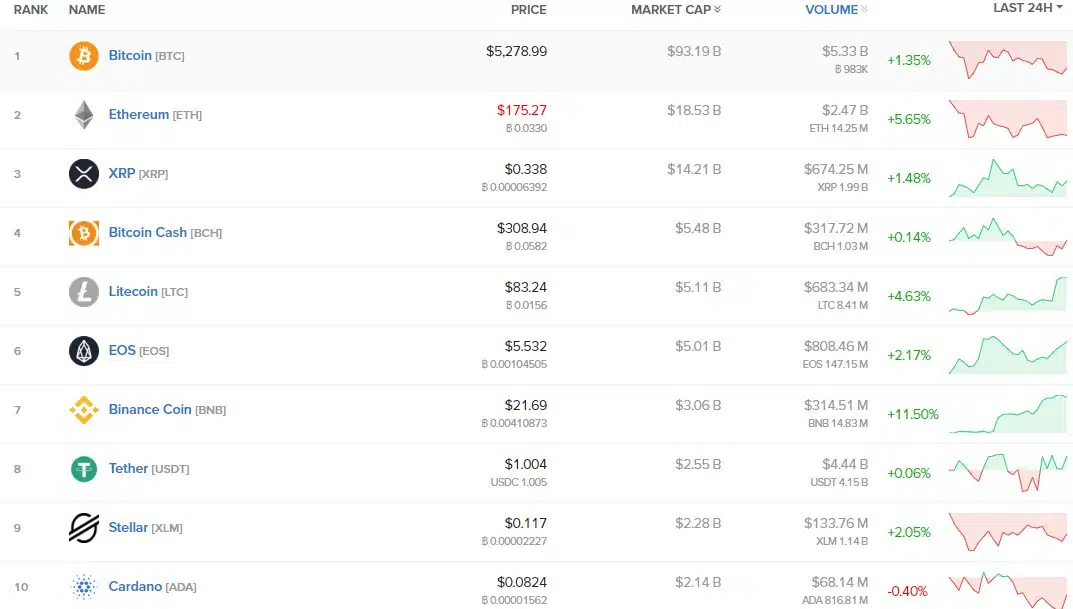Open the Bitcoin Cash [BCH] link
1073x609 pixels.
coord(165,233)
